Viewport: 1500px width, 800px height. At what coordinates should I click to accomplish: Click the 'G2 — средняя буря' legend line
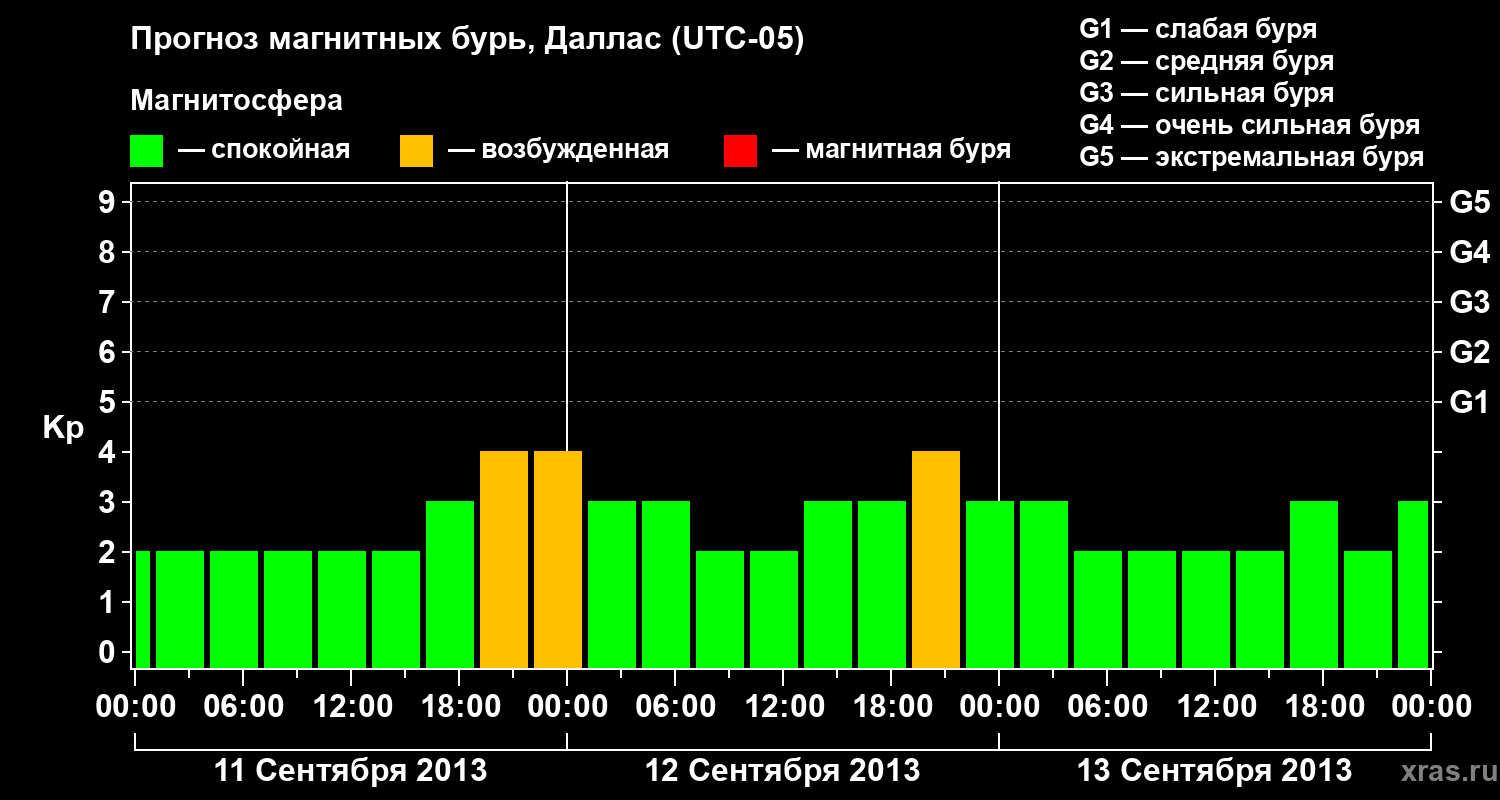[x=1207, y=61]
